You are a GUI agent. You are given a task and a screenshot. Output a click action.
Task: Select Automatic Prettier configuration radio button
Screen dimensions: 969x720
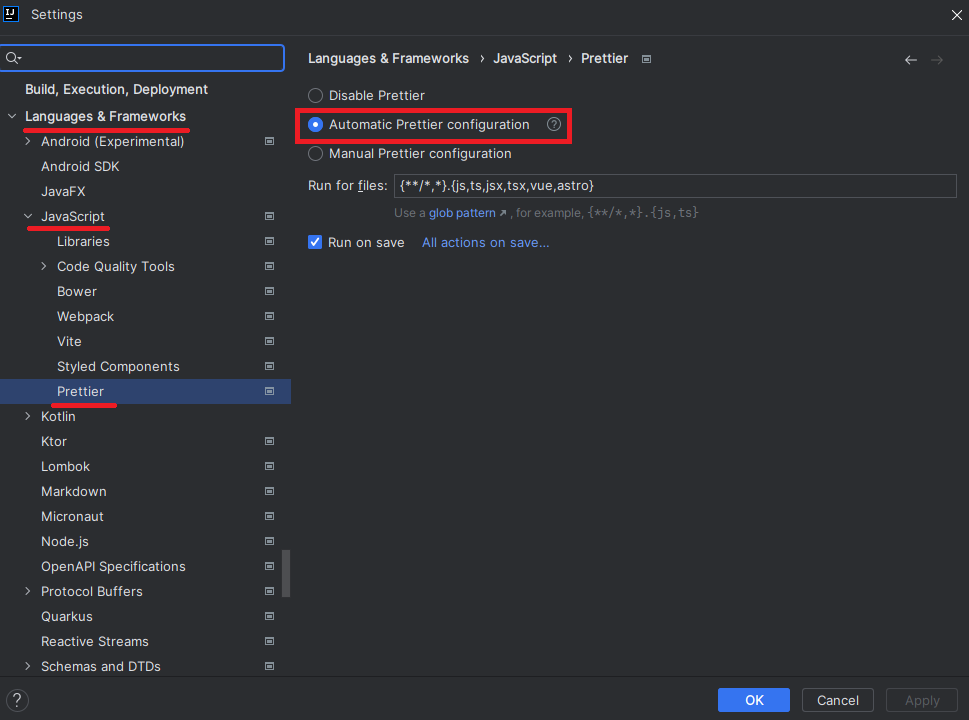(315, 125)
